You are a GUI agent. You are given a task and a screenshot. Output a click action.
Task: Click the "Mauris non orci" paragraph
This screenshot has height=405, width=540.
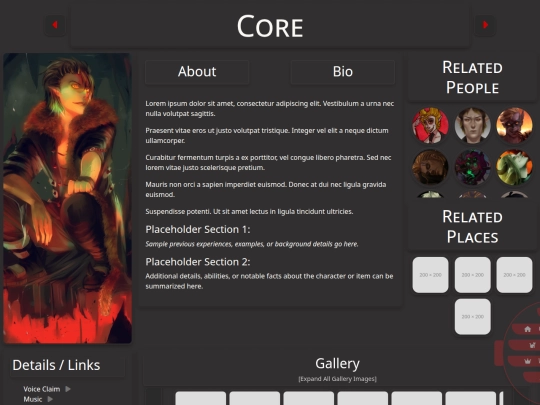click(266, 189)
